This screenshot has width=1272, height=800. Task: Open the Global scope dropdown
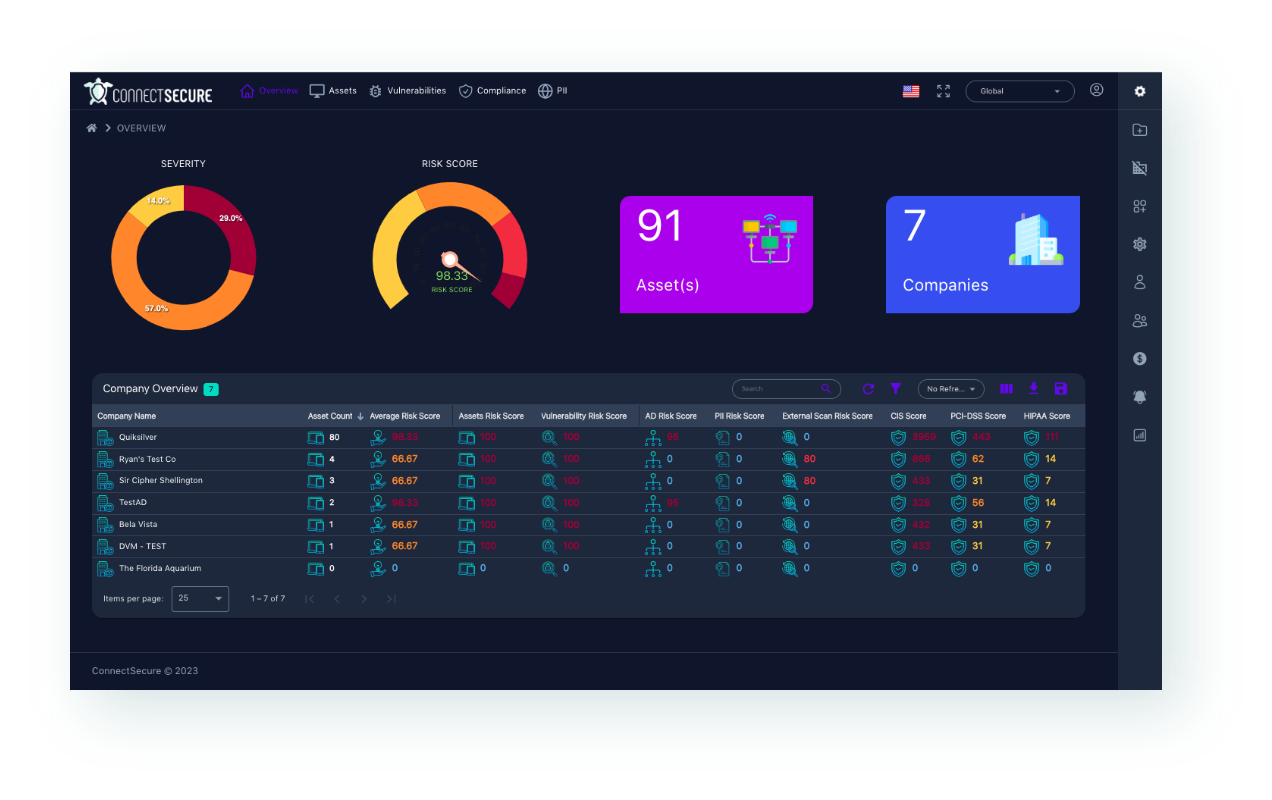point(1019,91)
